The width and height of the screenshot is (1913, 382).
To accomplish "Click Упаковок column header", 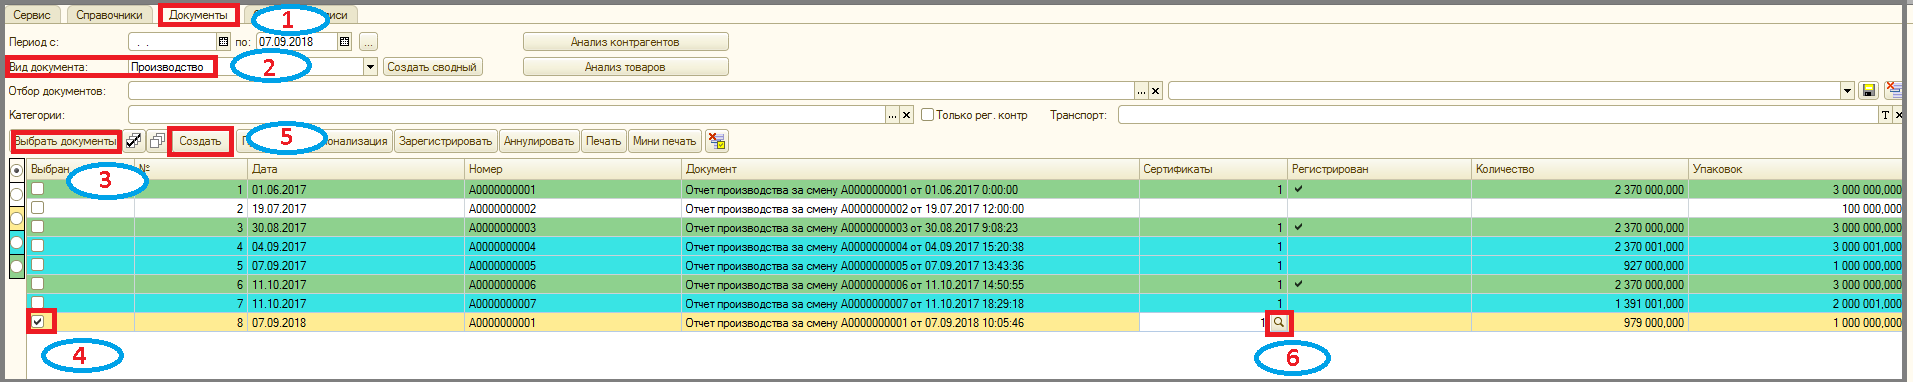I will tap(1796, 169).
